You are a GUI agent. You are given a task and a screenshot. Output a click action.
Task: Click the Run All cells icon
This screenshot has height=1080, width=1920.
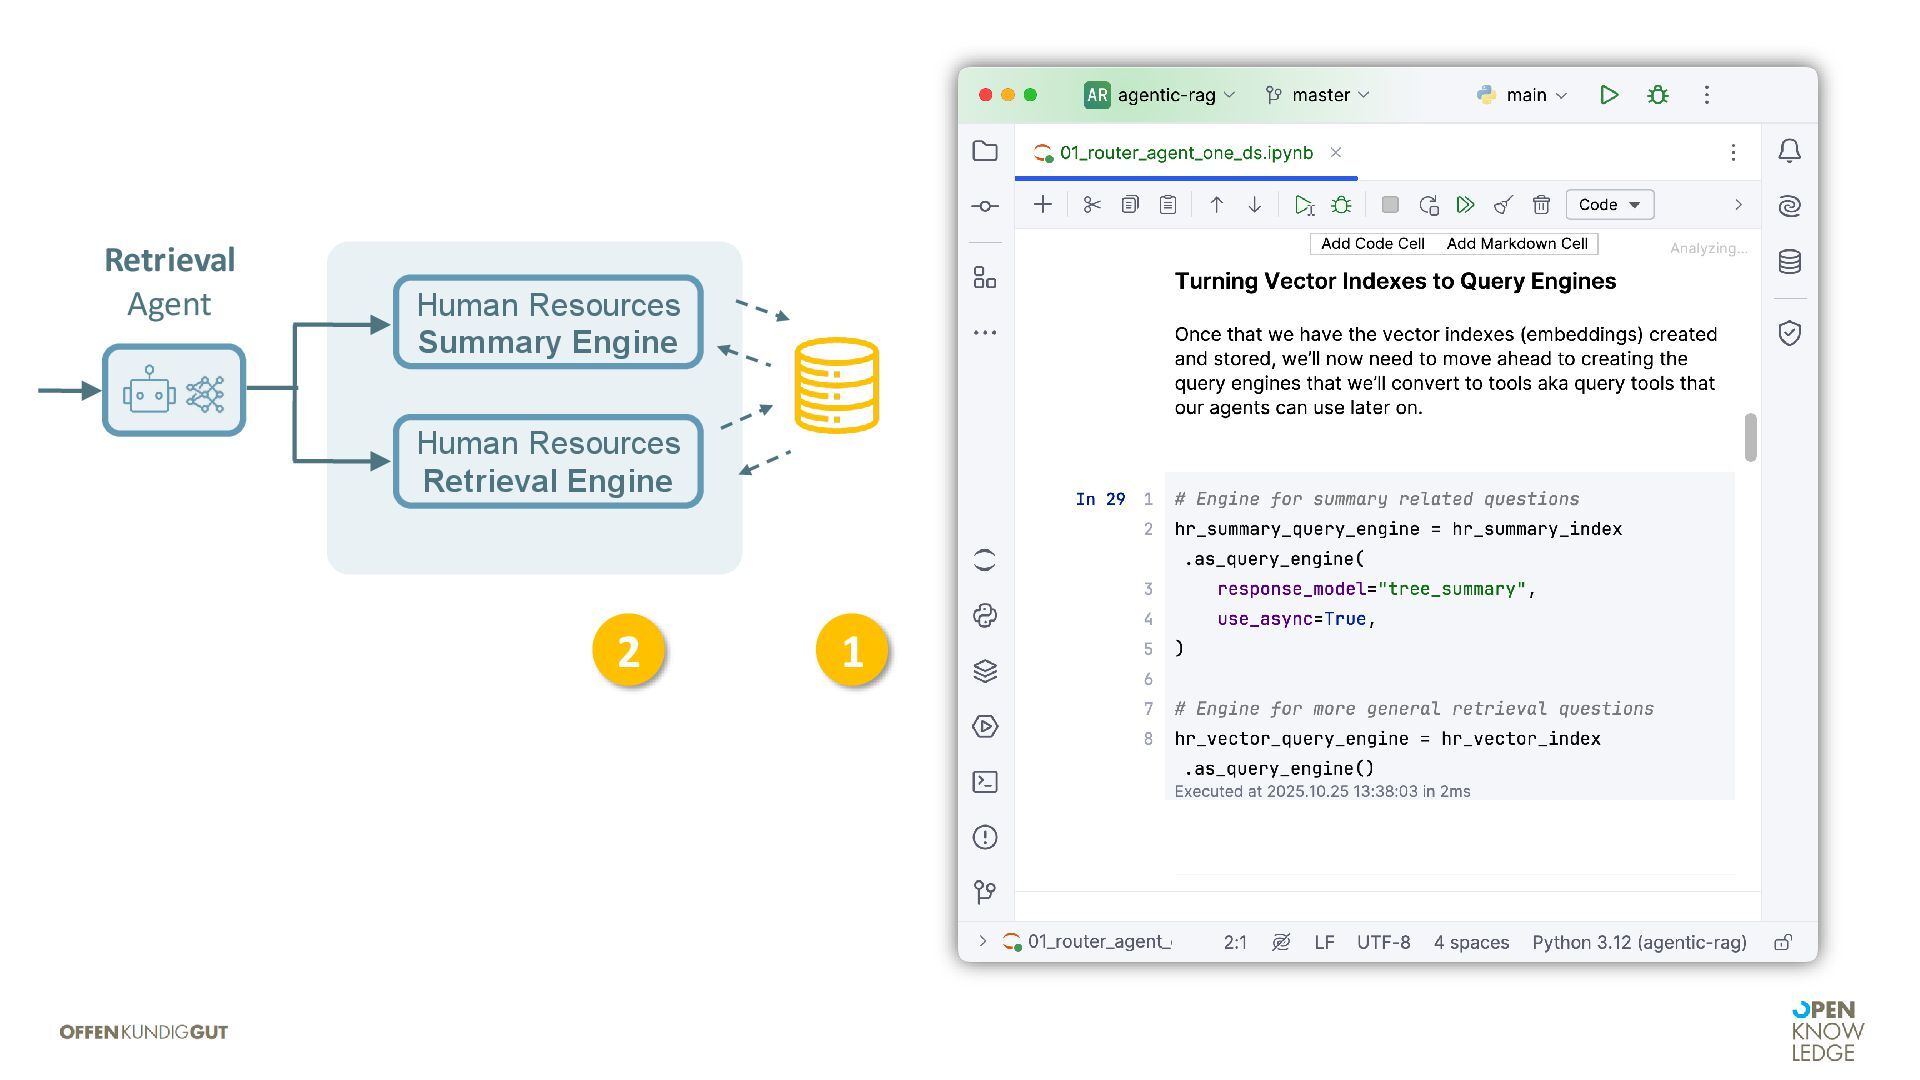tap(1465, 205)
